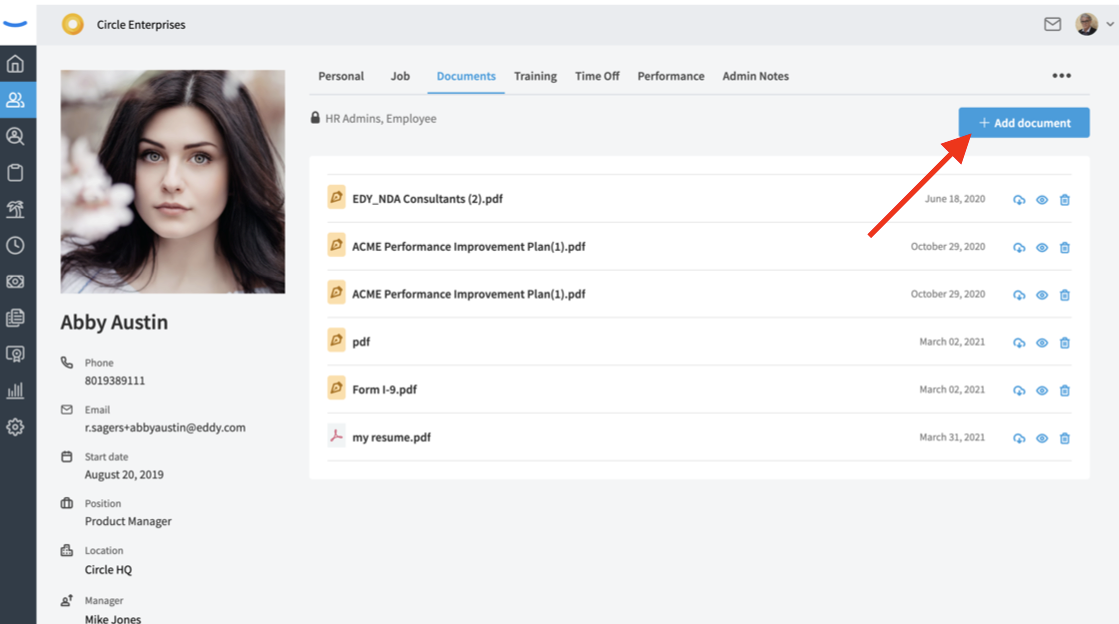Preview EDY_NDA Consultants (2).pdf

point(1042,200)
